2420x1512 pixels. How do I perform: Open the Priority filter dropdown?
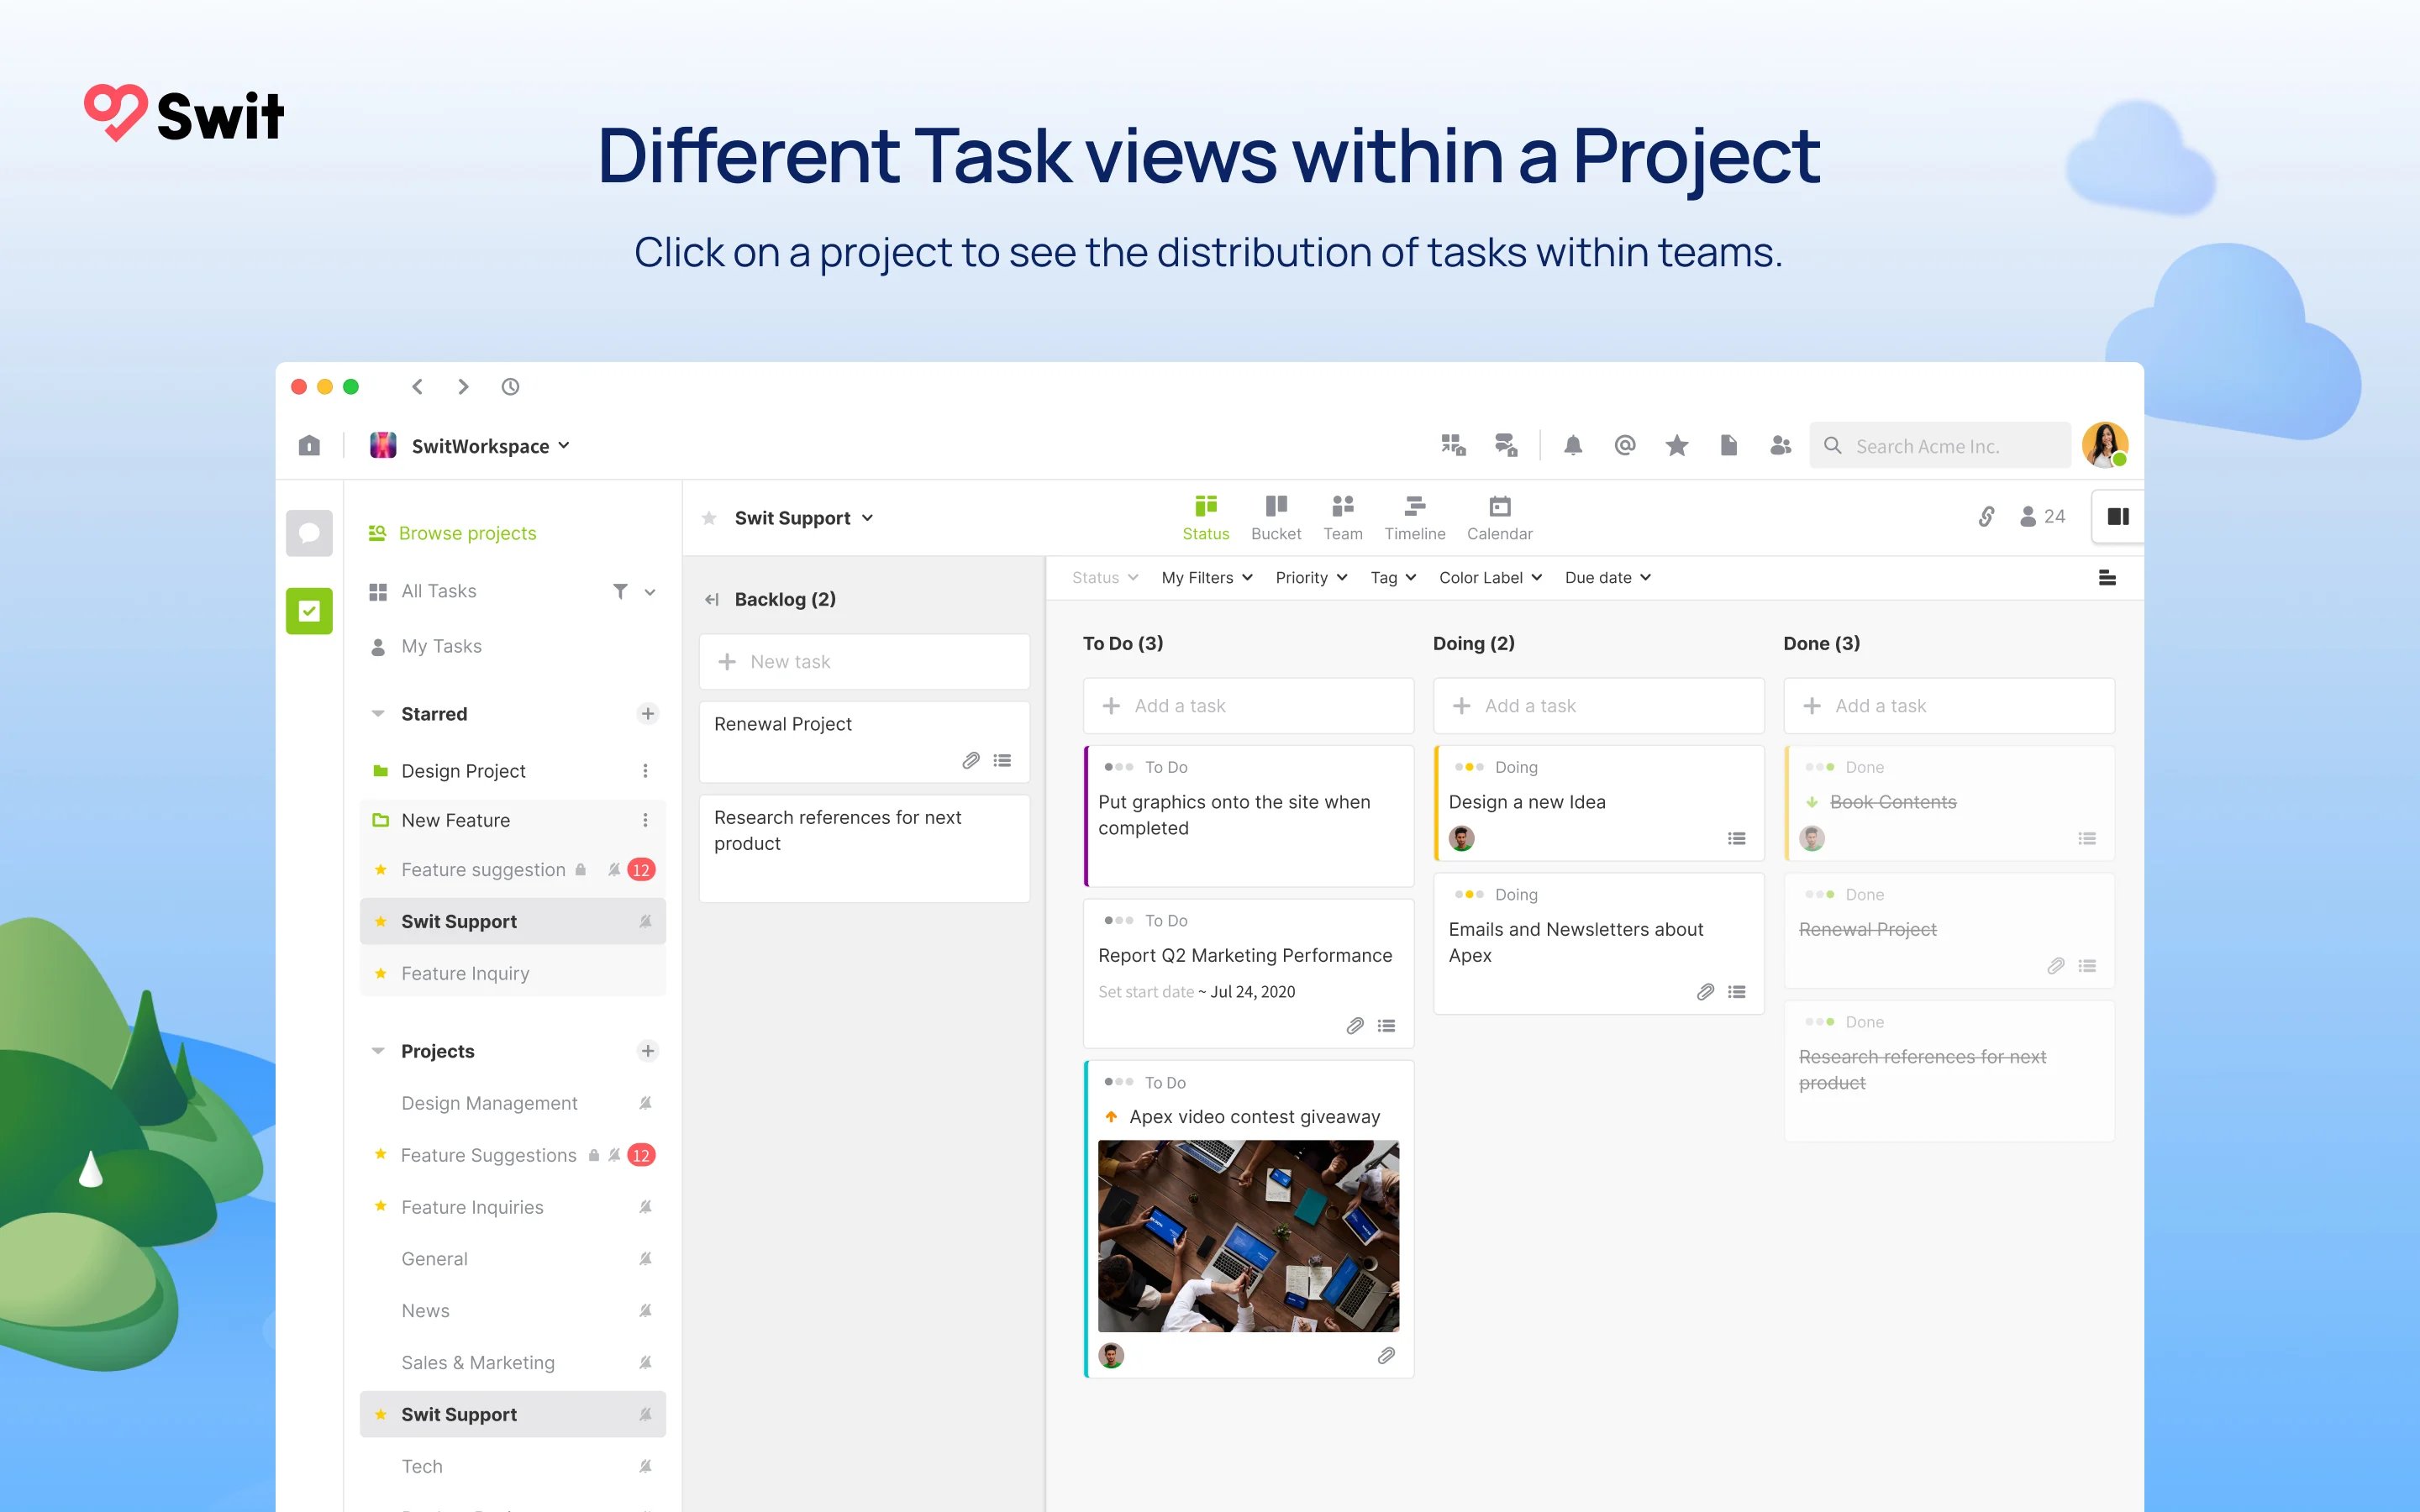tap(1311, 577)
